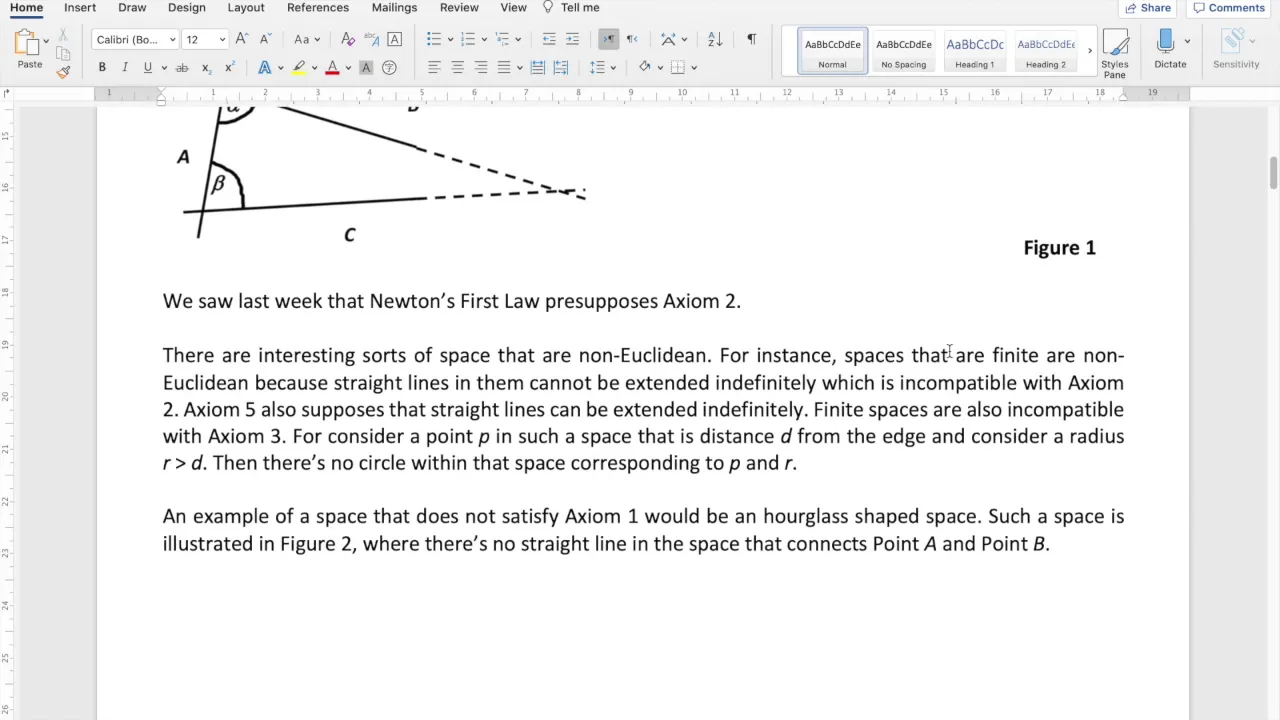Toggle bold formatting
This screenshot has height=720, width=1280.
point(102,67)
